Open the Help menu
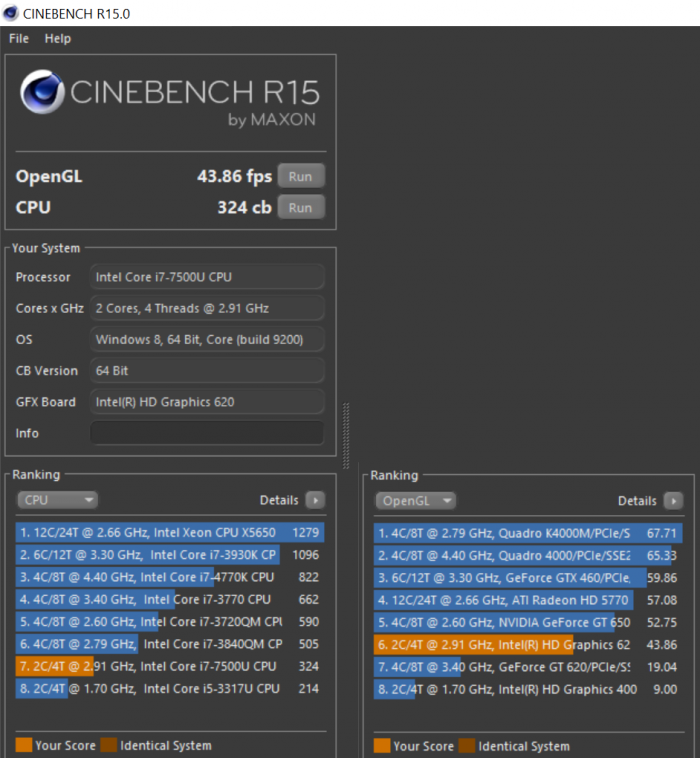700x758 pixels. (58, 38)
